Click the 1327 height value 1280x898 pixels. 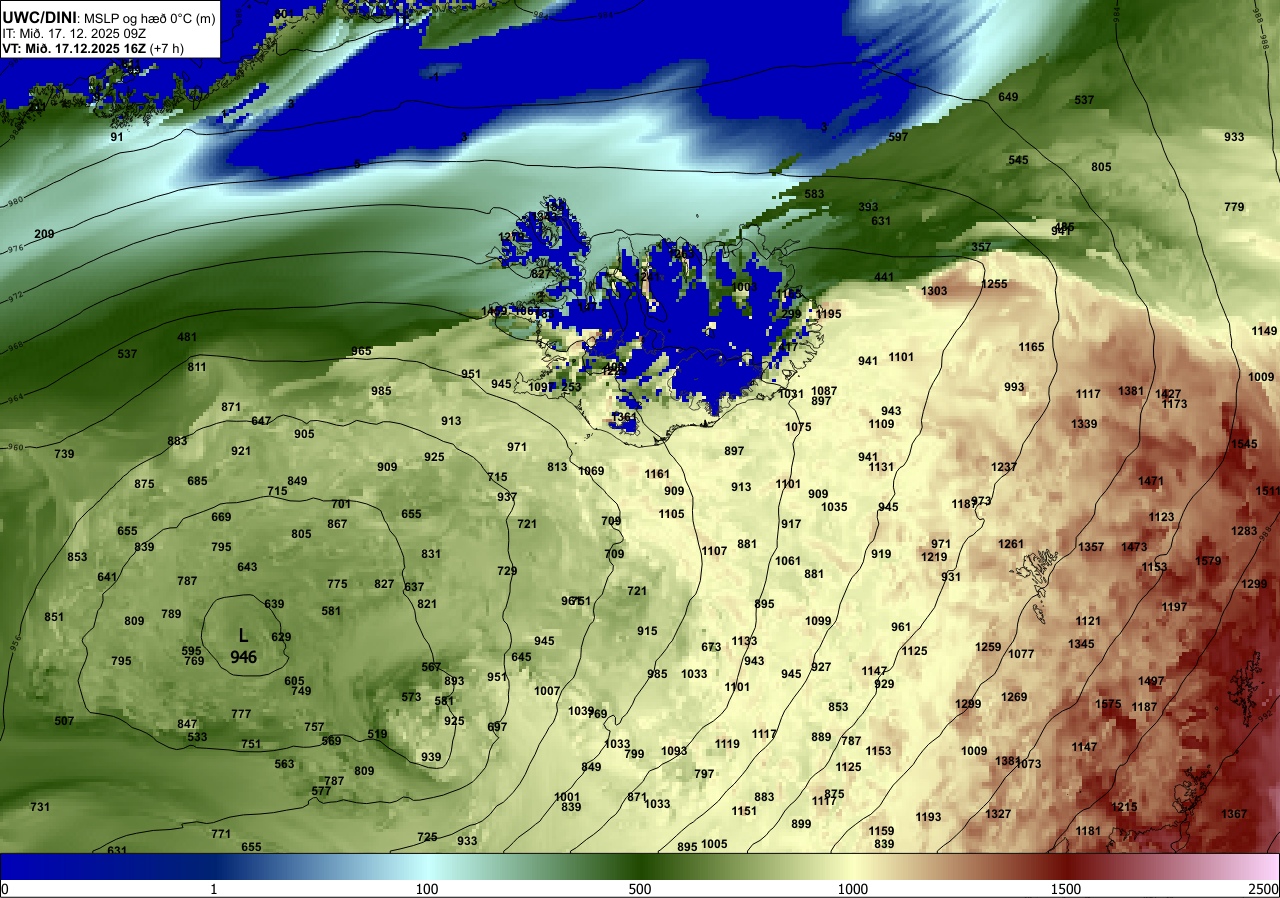(998, 814)
